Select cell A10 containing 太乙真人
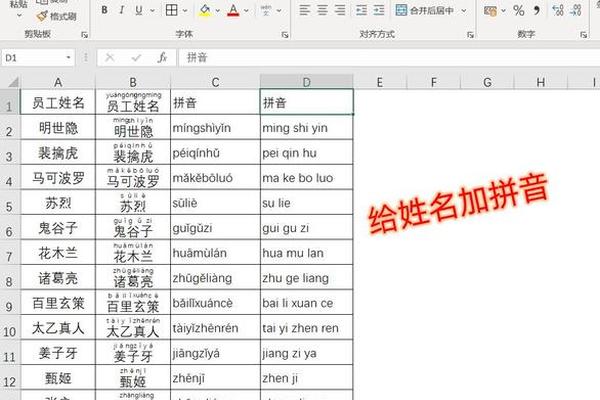Image resolution: width=600 pixels, height=400 pixels. tap(58, 328)
